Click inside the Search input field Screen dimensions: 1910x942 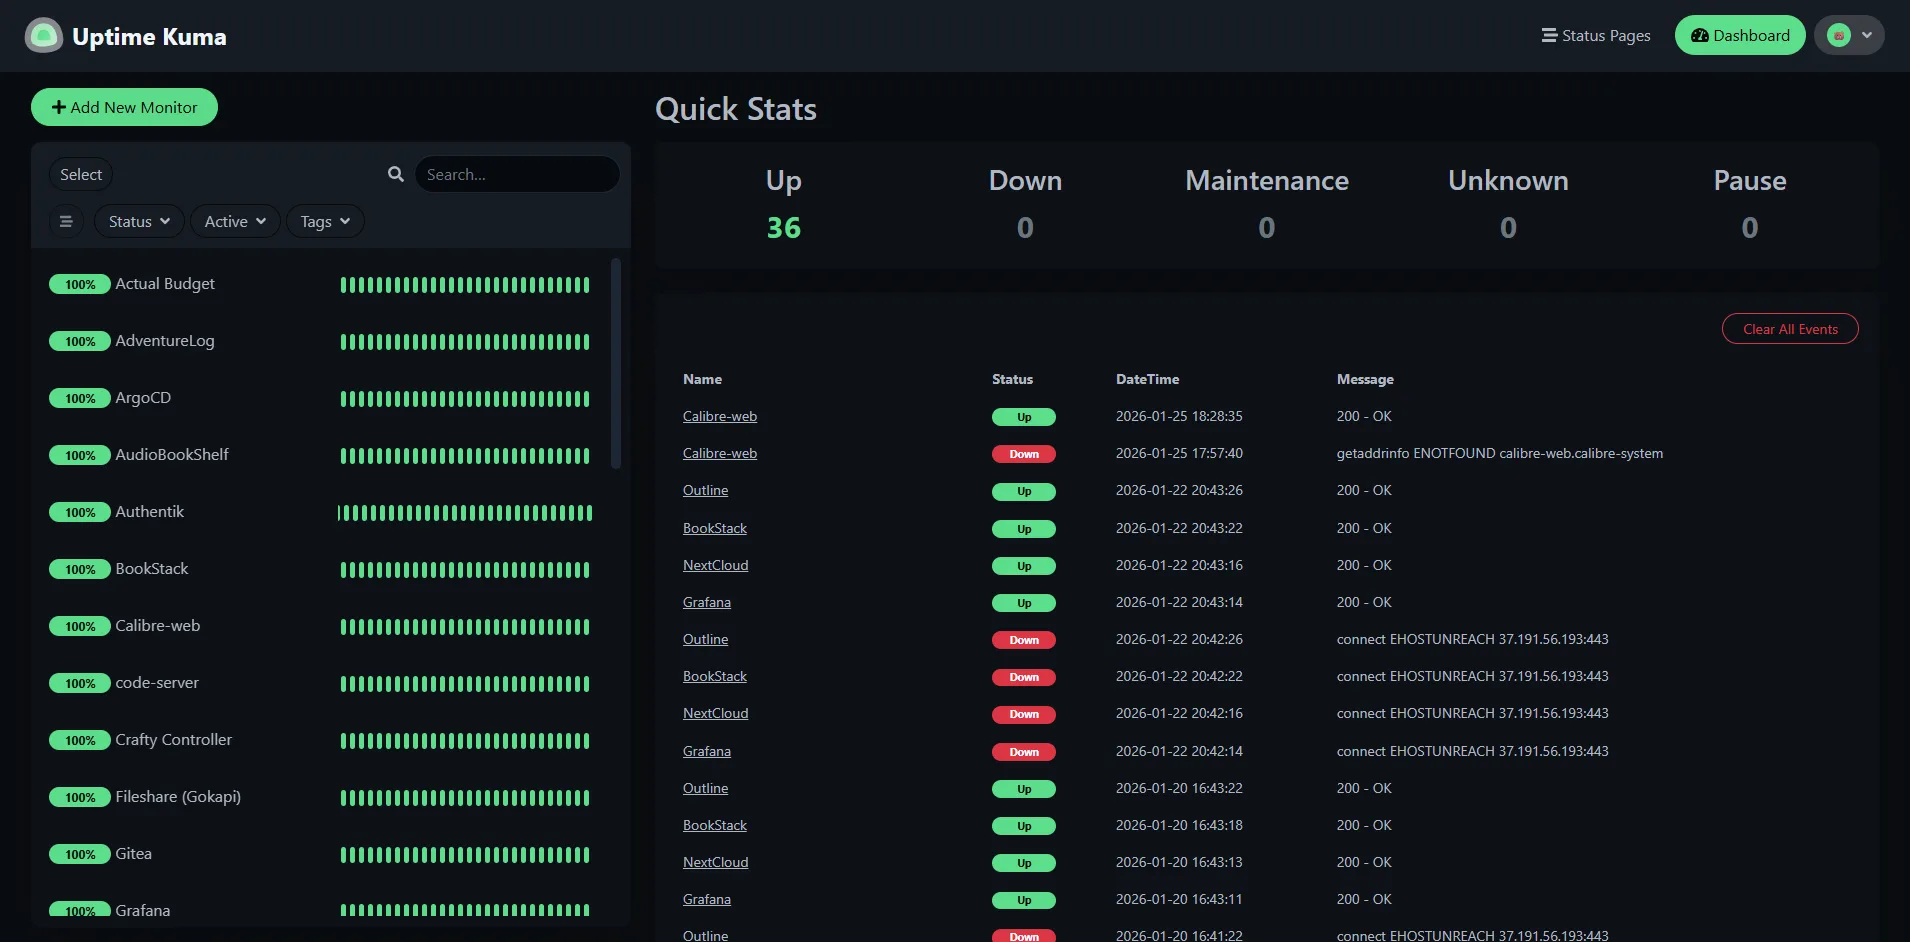517,174
